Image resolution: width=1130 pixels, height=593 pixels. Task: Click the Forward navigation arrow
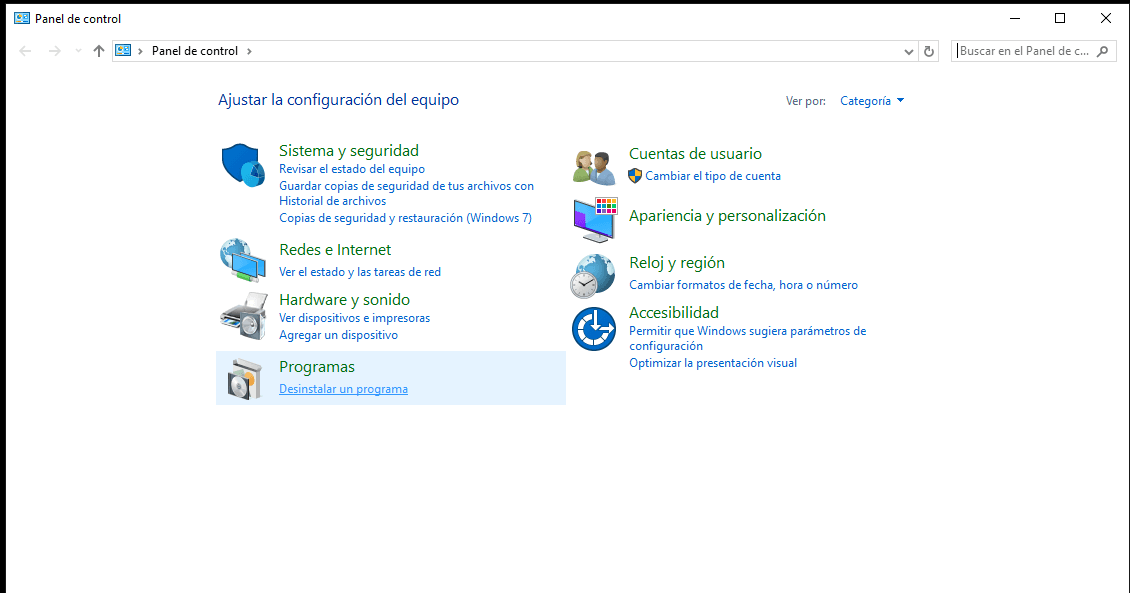coord(55,51)
